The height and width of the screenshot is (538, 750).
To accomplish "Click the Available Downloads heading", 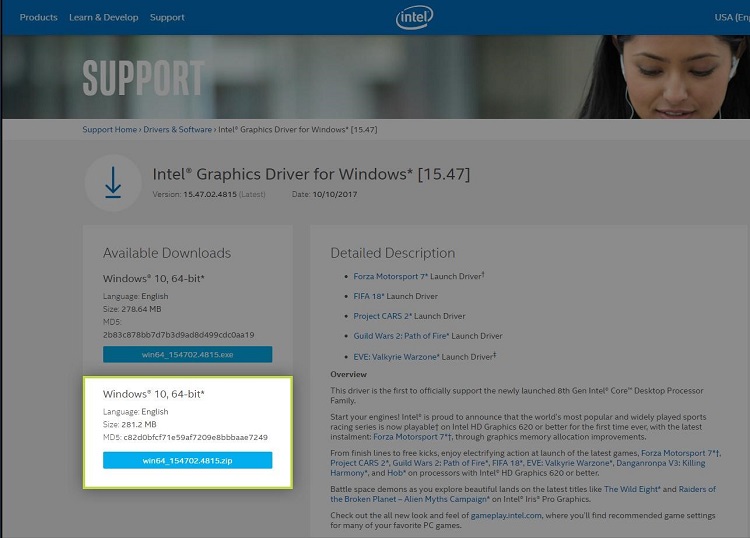I will (167, 253).
